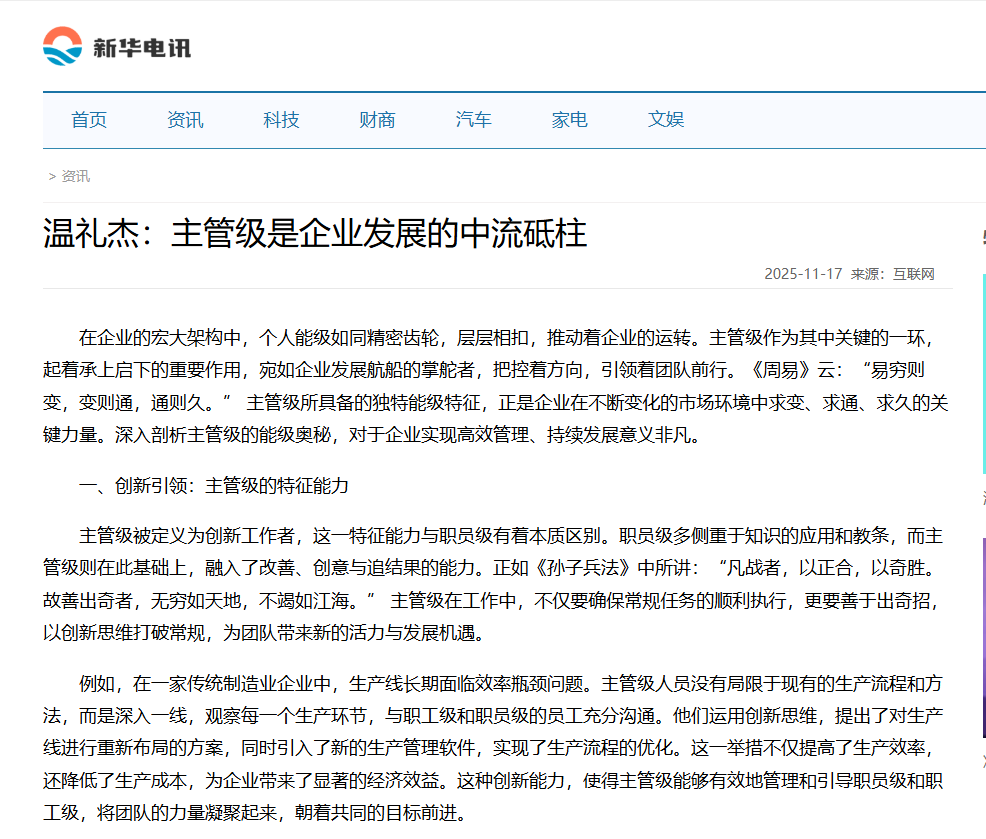Select the 首页 navigation item
This screenshot has width=986, height=839.
(88, 119)
